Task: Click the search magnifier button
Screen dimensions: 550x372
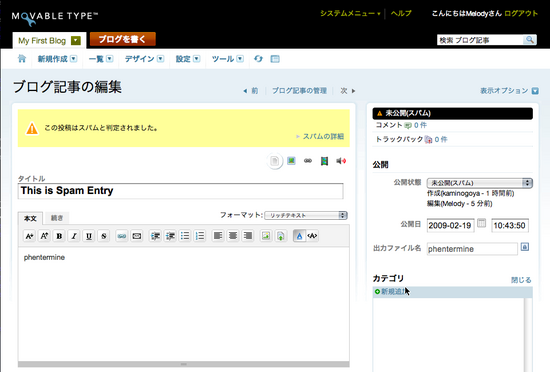Action: [x=530, y=40]
